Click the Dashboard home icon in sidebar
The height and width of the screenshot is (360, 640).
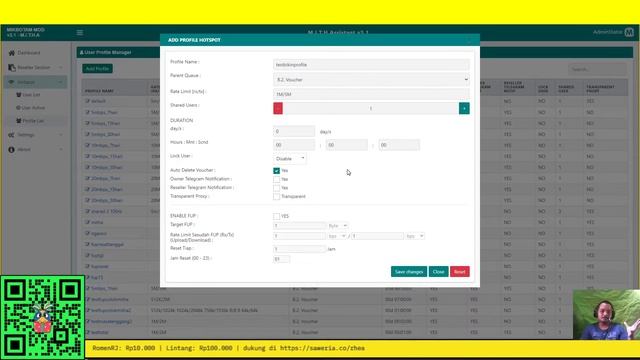tap(11, 53)
